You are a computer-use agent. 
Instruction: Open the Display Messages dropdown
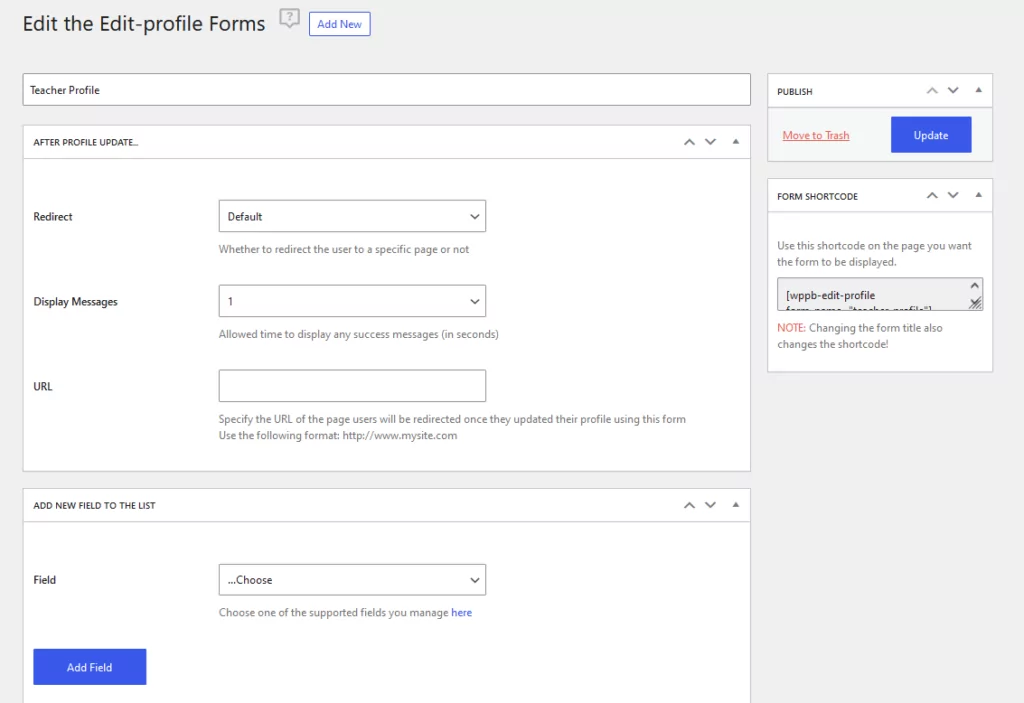(x=352, y=301)
